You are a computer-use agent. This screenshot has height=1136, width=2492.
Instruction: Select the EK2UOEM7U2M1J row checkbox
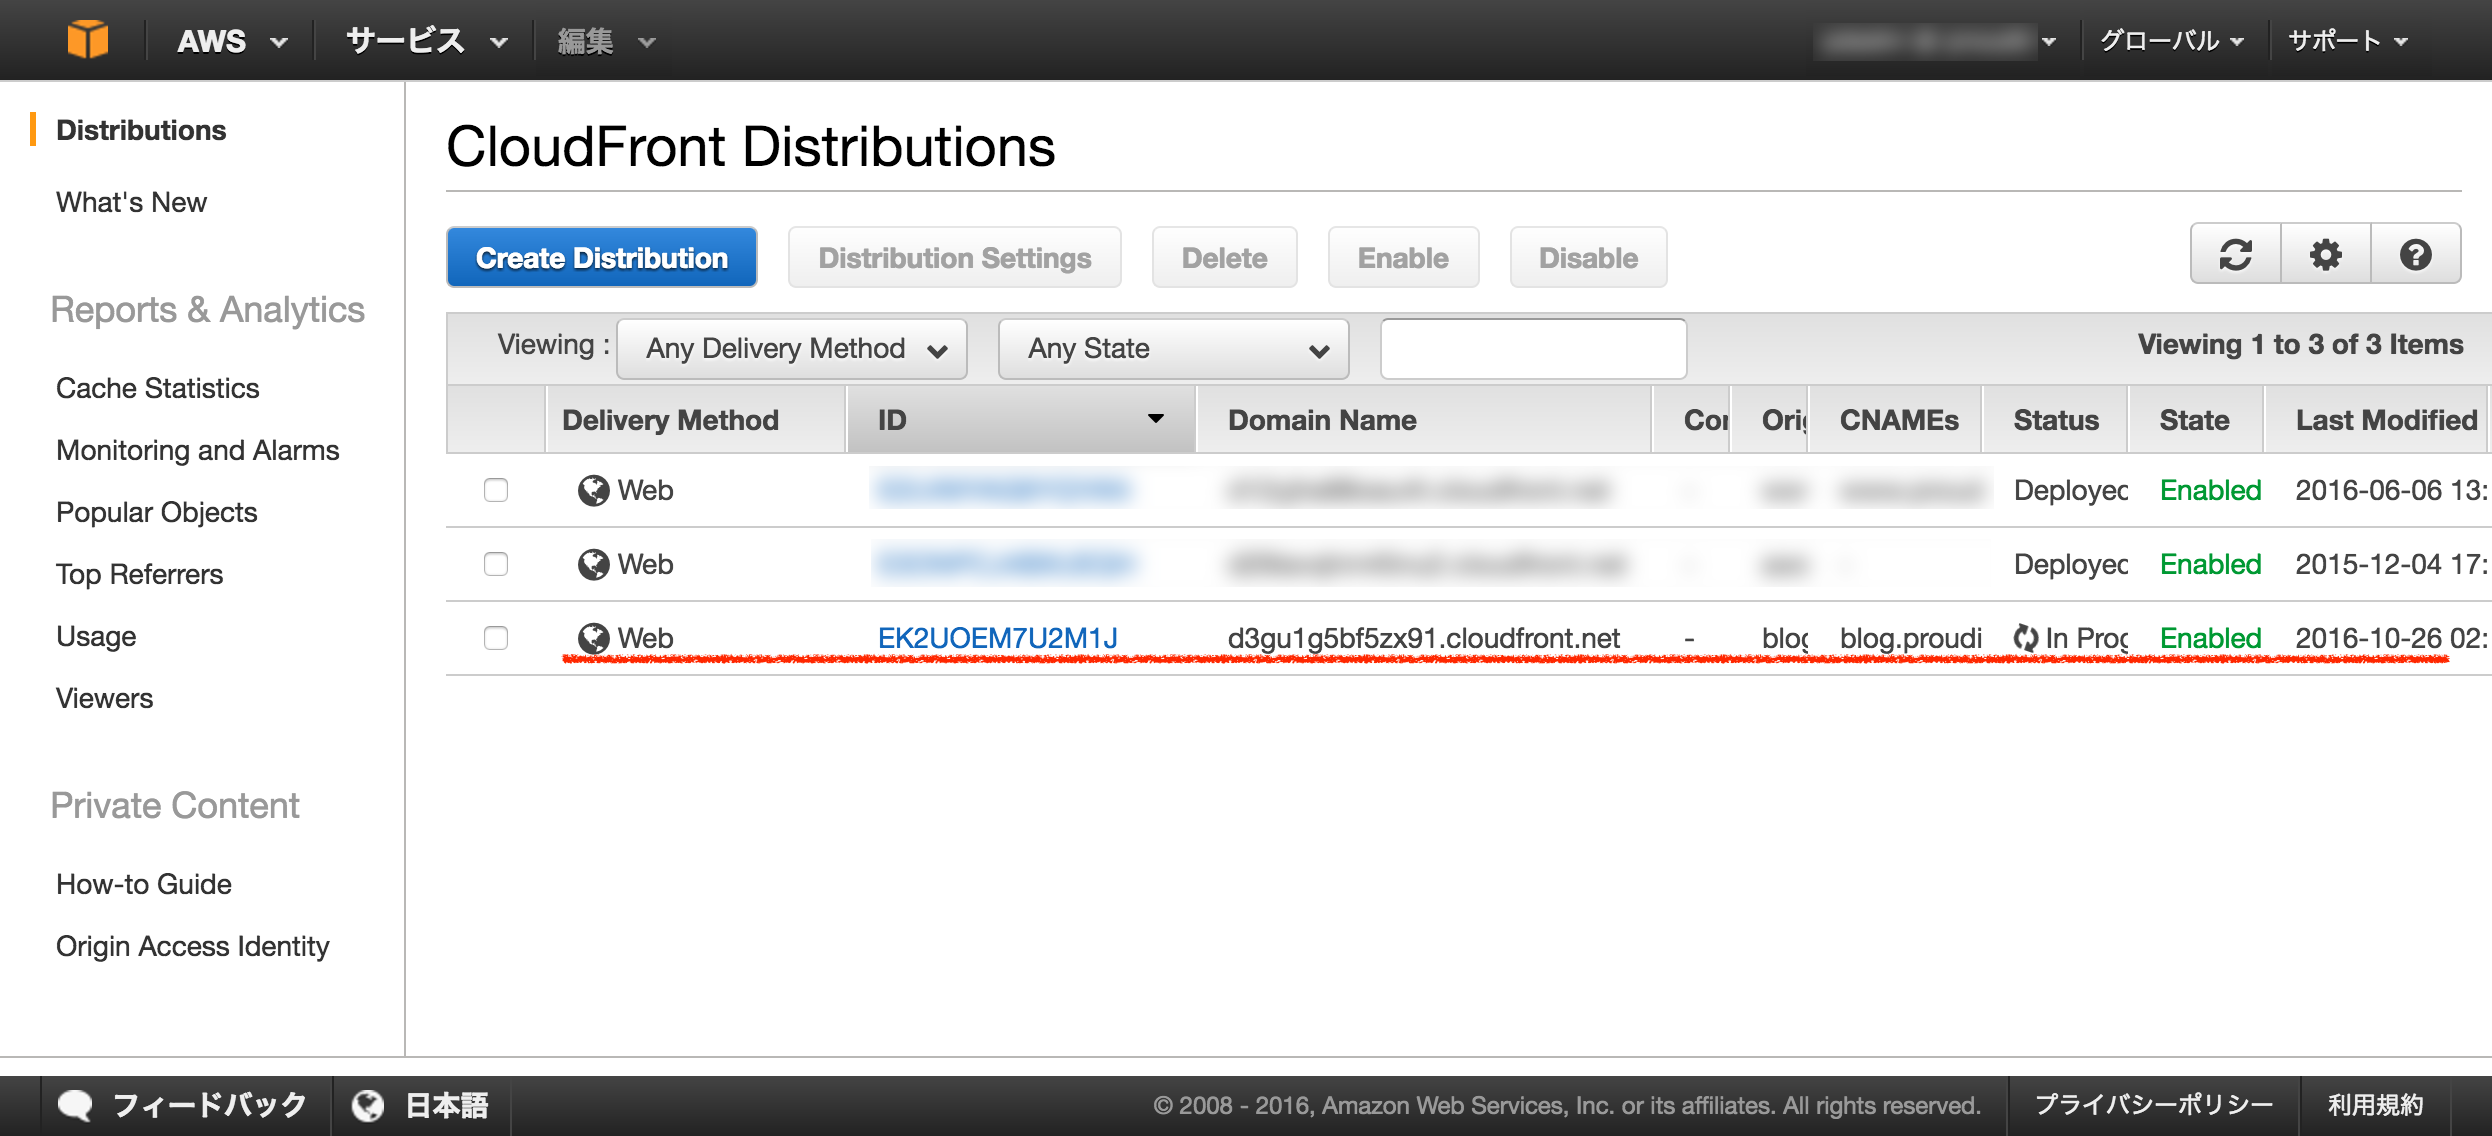pos(496,638)
